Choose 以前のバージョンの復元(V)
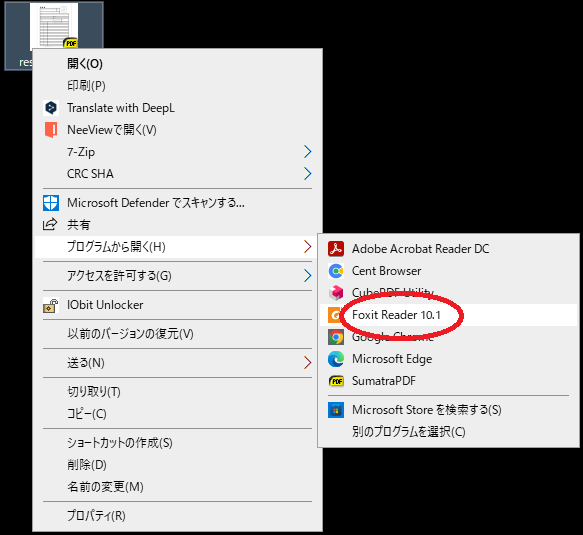583x535 pixels. [x=130, y=333]
